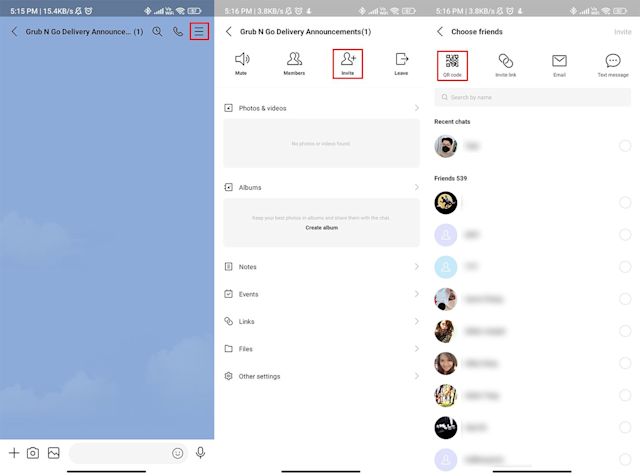The image size is (640, 476).
Task: Tap the Invite text button
Action: (x=622, y=32)
